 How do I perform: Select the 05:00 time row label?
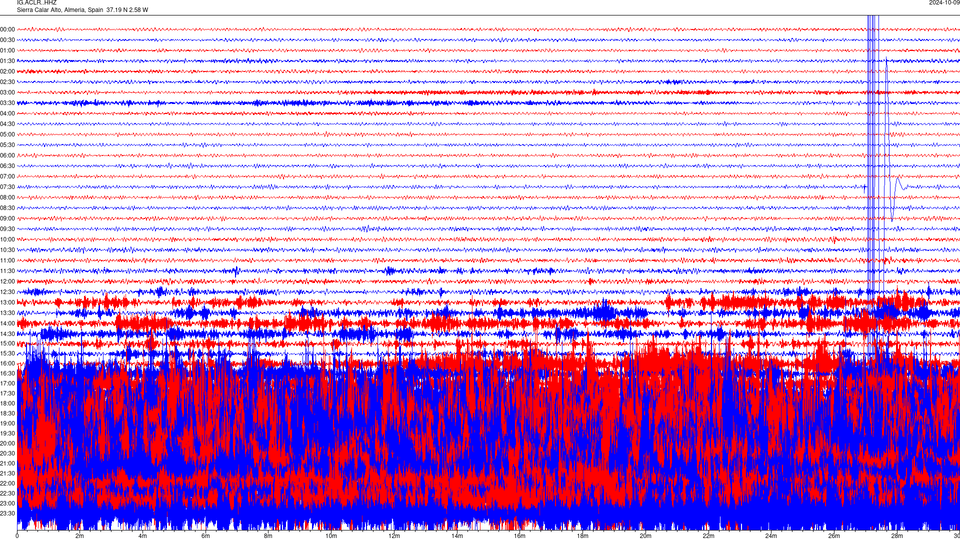[x=7, y=134]
